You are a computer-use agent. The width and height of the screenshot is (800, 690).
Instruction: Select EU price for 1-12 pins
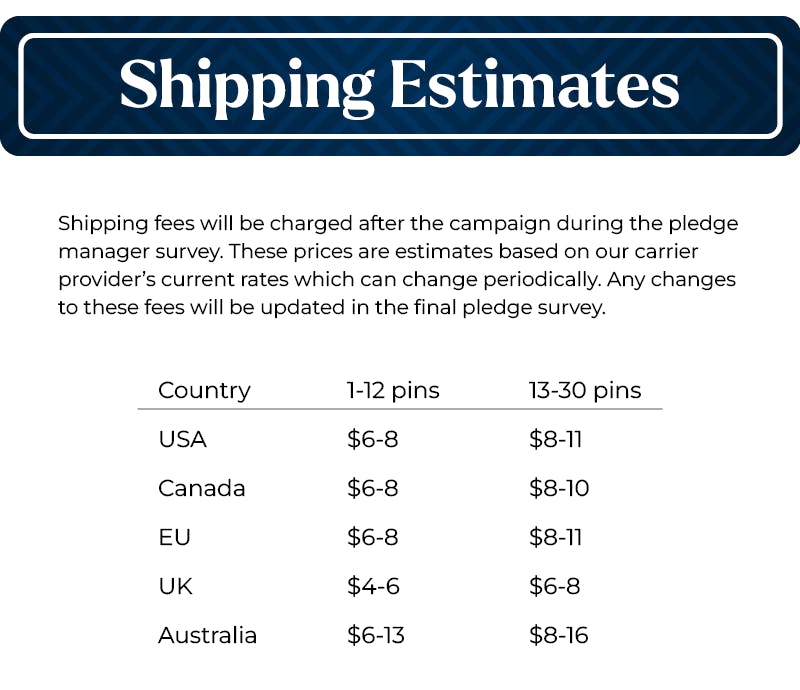tap(372, 537)
